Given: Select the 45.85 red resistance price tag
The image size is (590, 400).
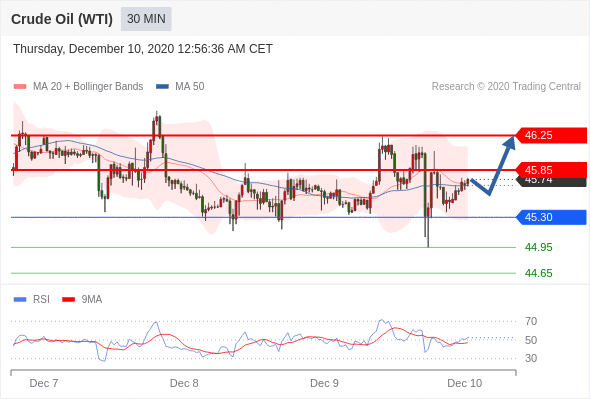Looking at the screenshot, I should (551, 170).
